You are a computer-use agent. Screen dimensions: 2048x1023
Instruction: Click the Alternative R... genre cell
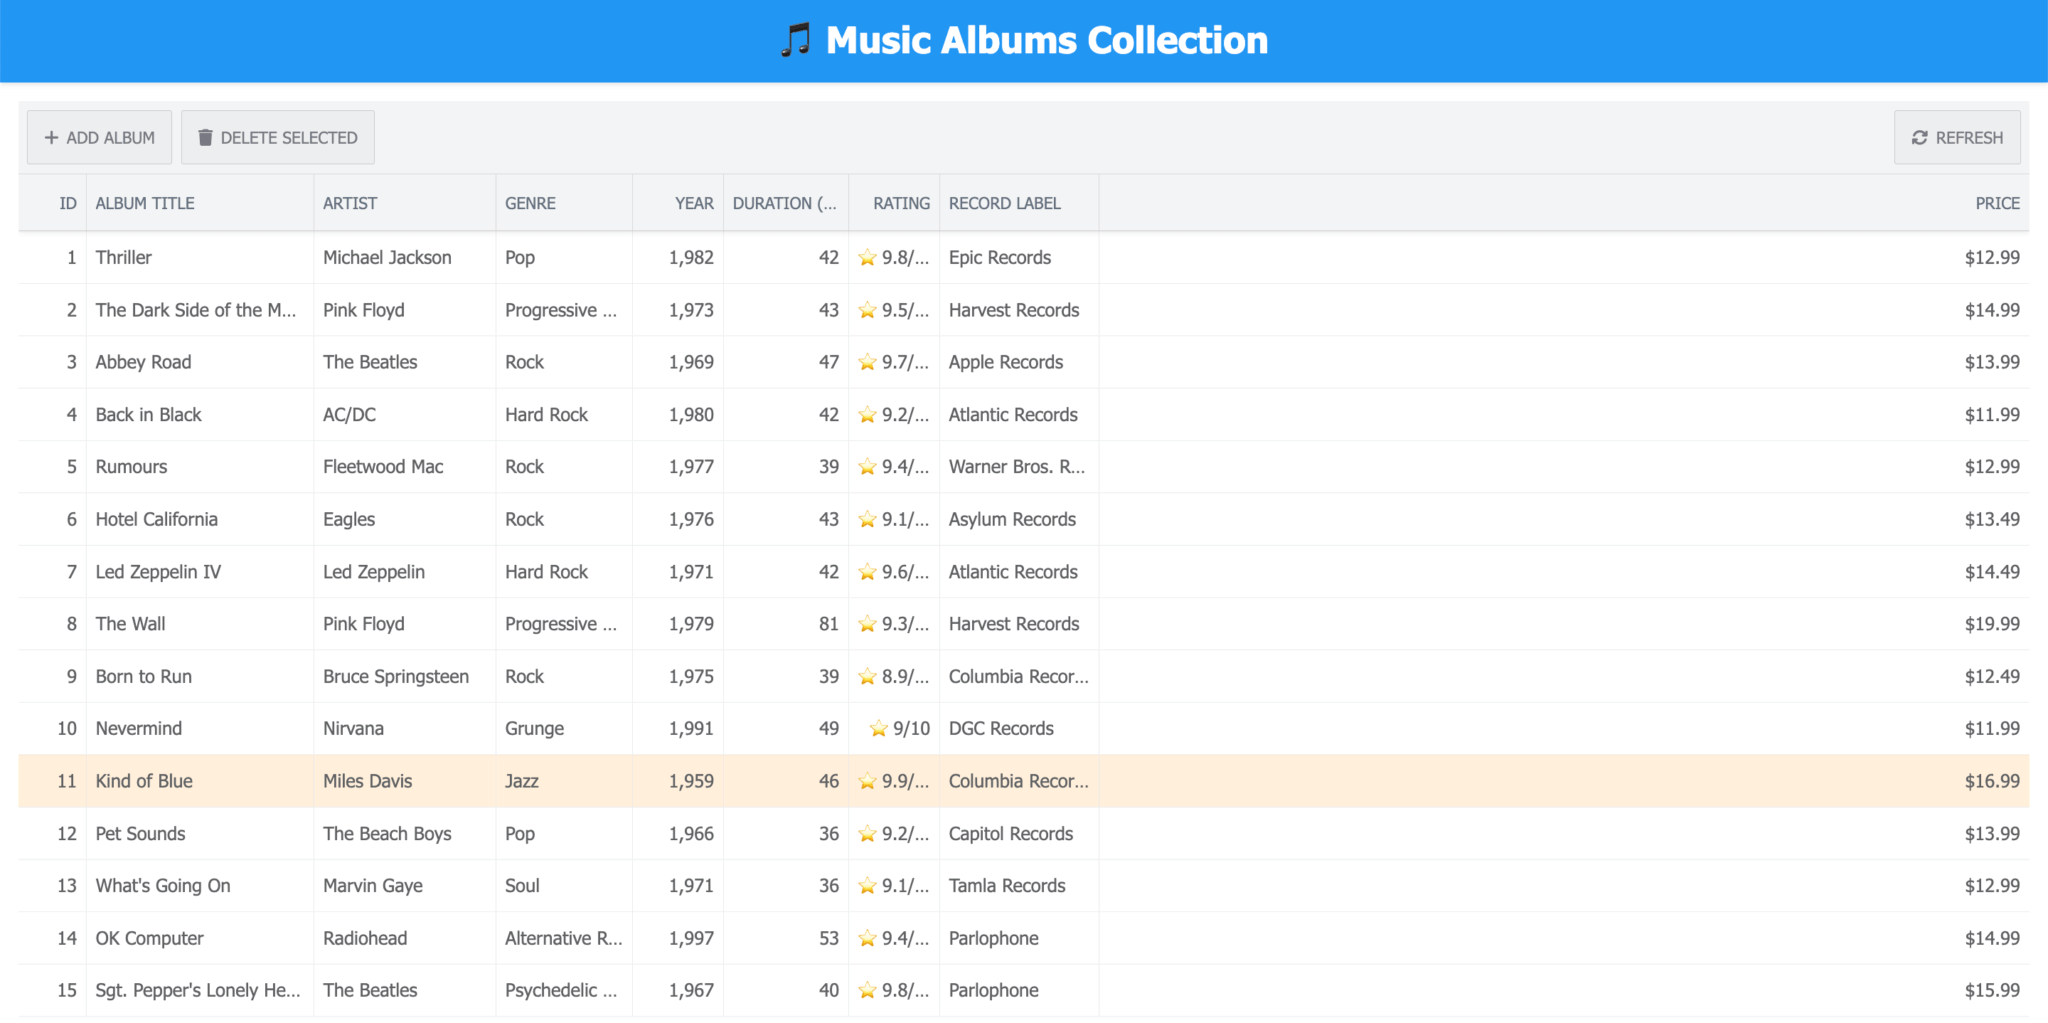tap(564, 938)
